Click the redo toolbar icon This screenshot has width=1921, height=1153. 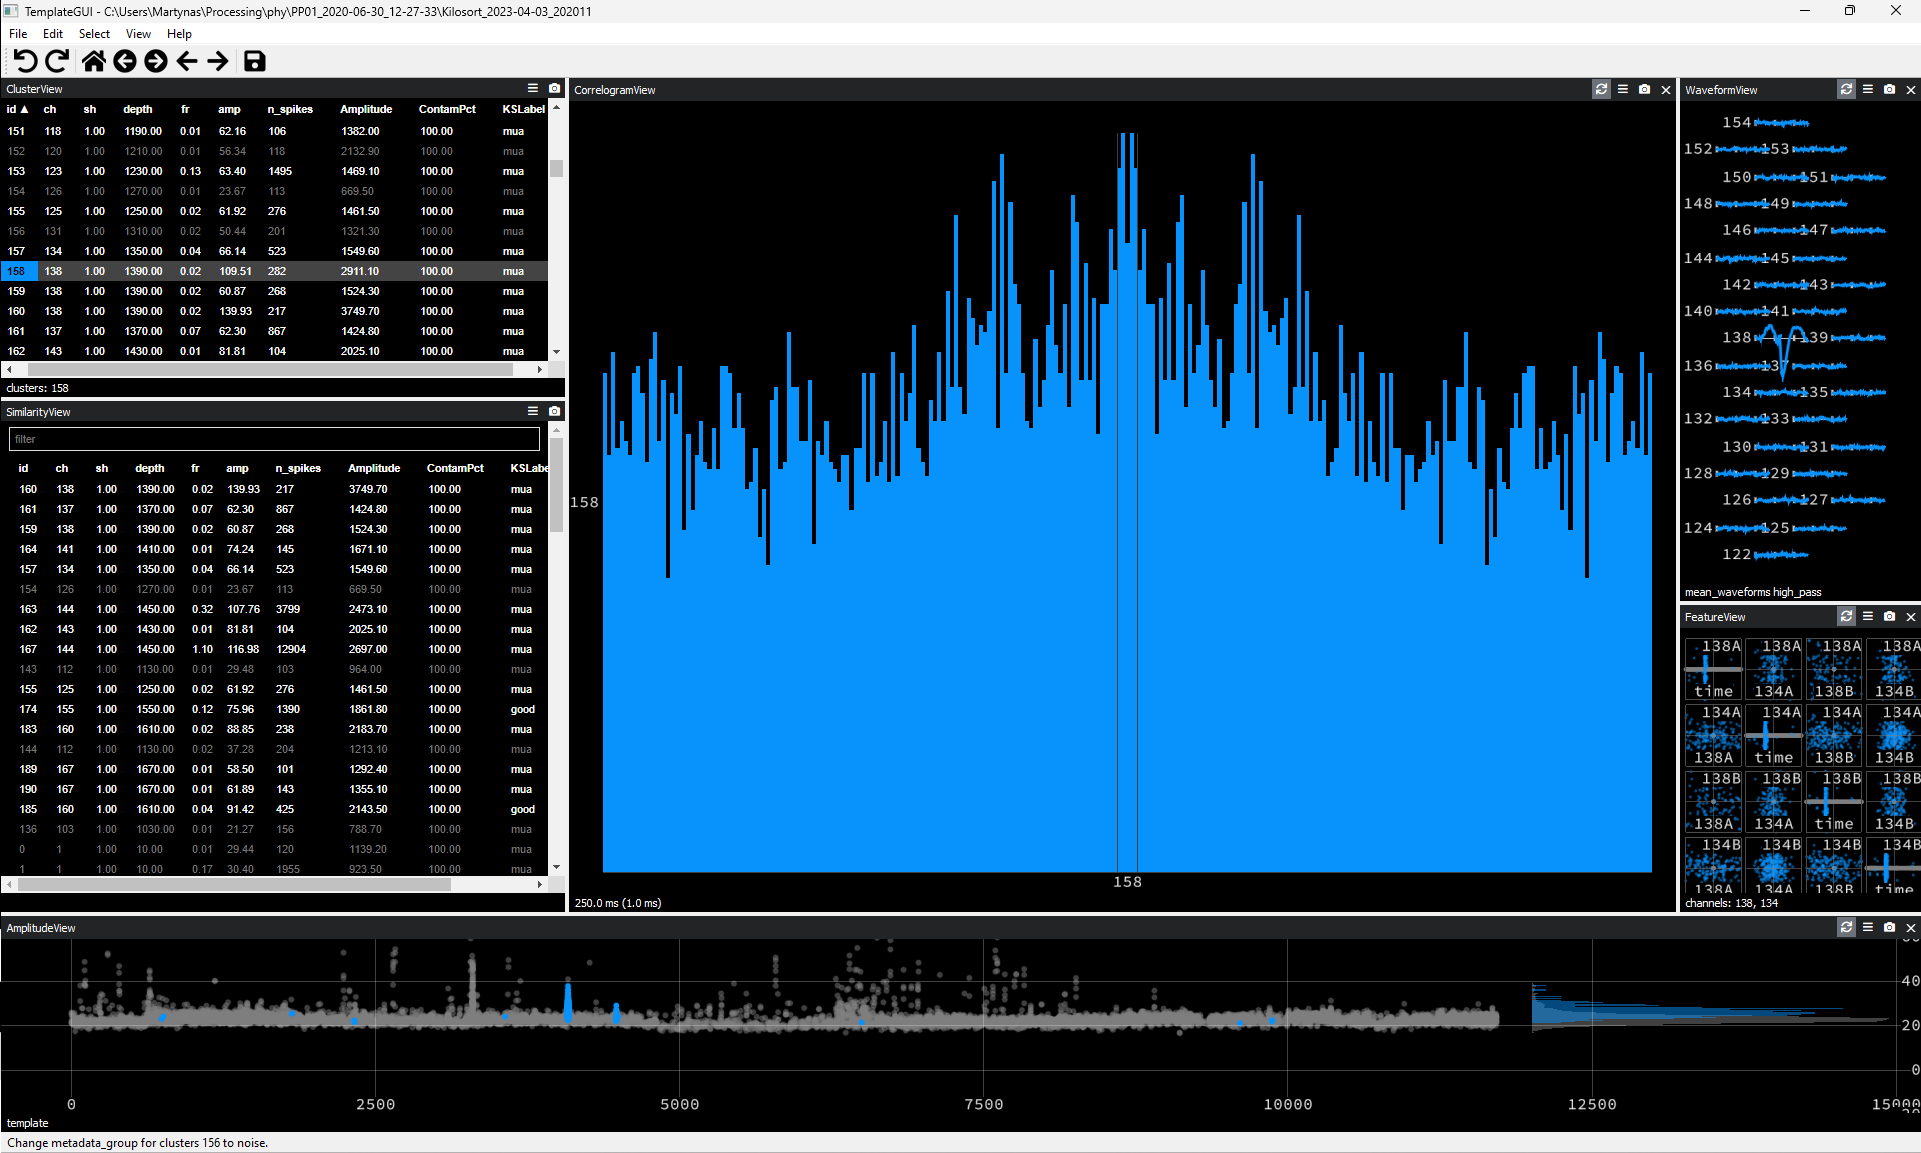(x=58, y=61)
